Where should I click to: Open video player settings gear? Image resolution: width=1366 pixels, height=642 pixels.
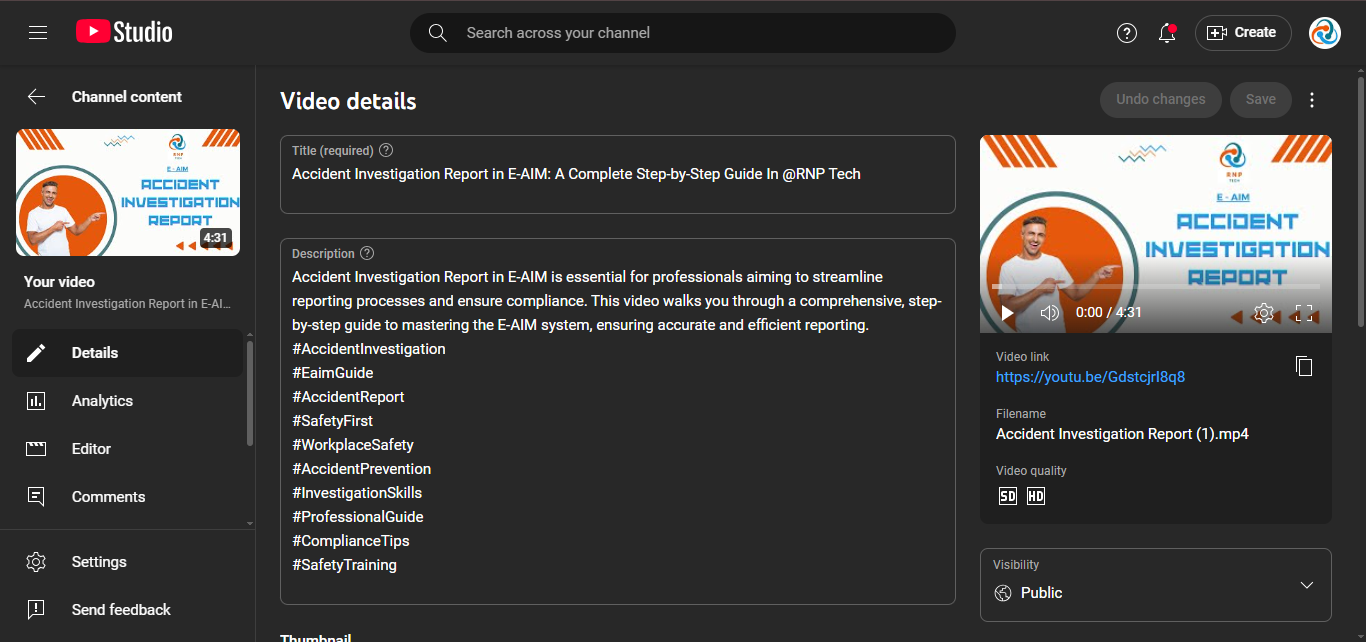click(1263, 313)
